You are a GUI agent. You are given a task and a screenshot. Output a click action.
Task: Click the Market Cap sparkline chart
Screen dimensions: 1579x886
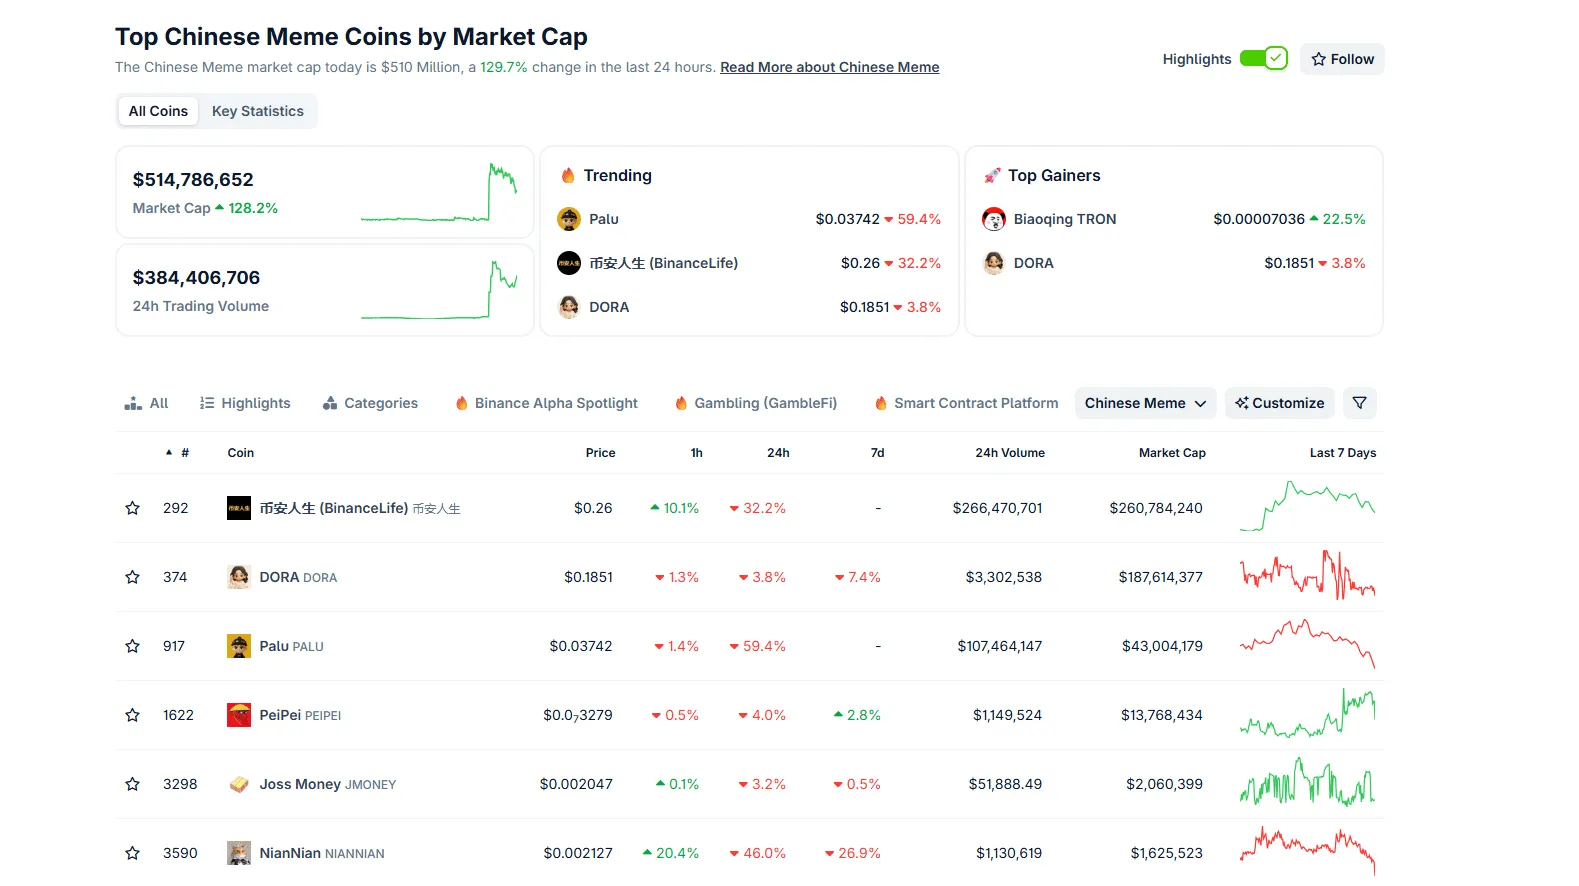point(439,193)
